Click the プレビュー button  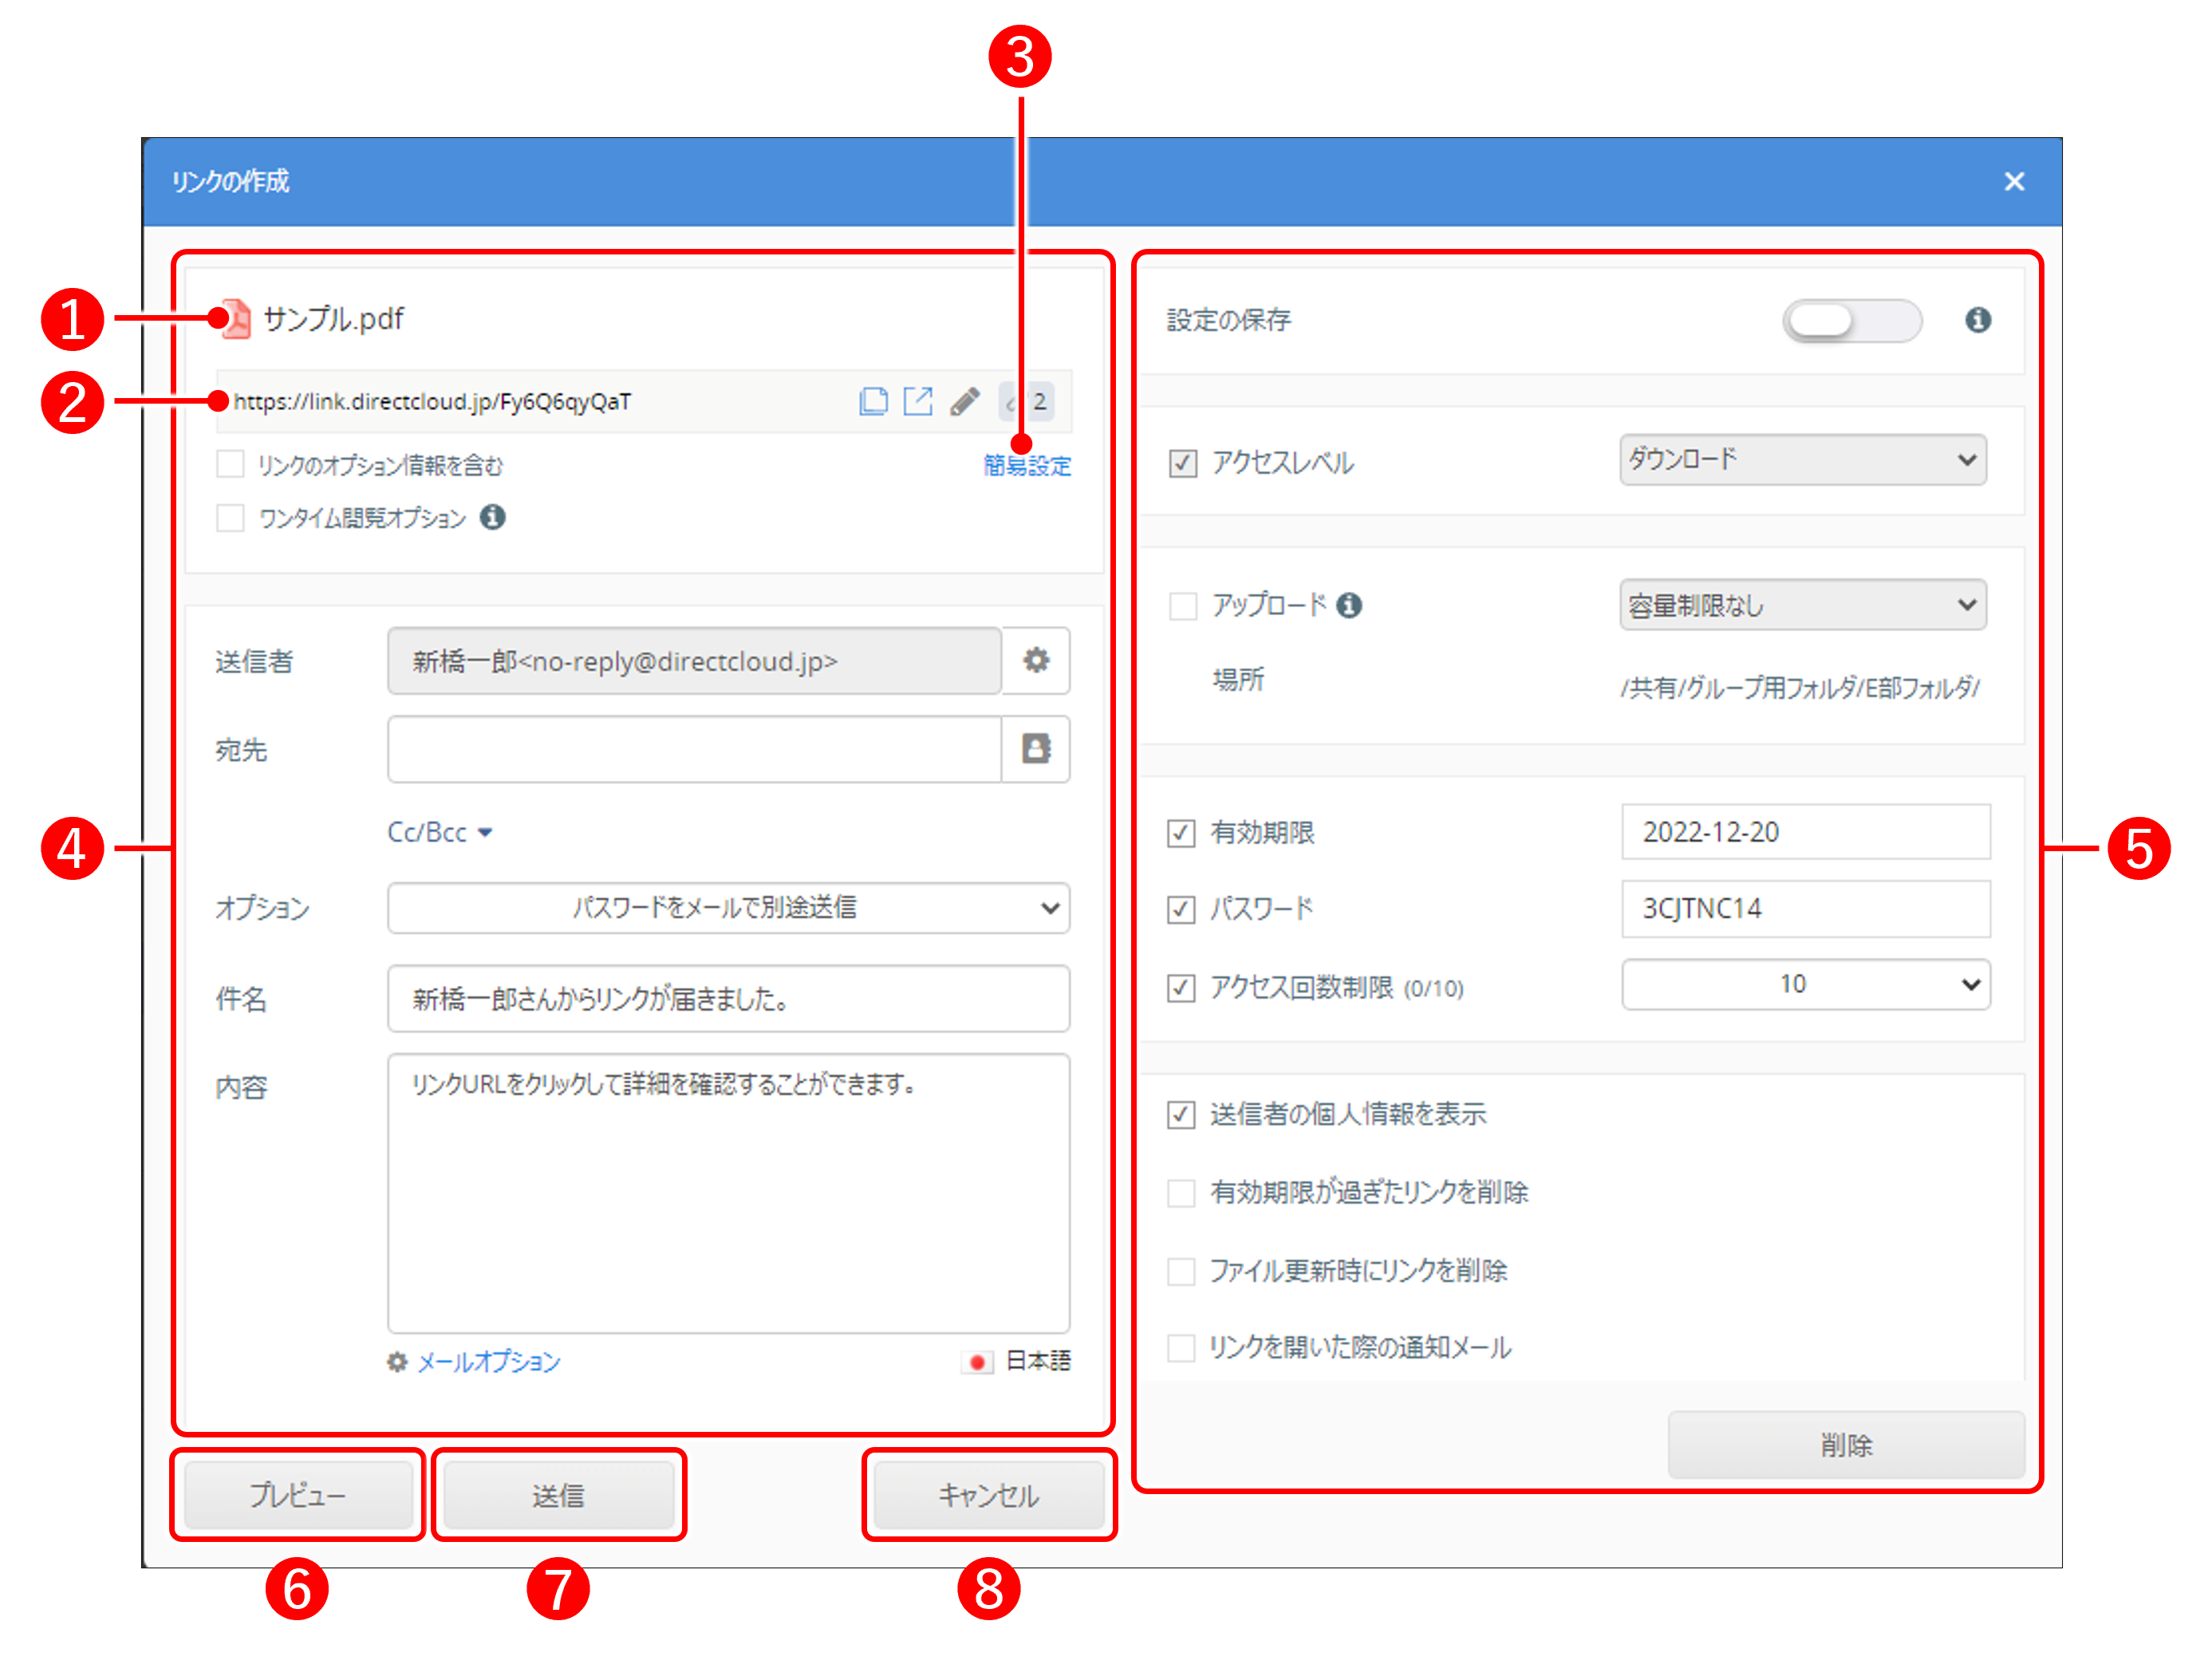298,1495
